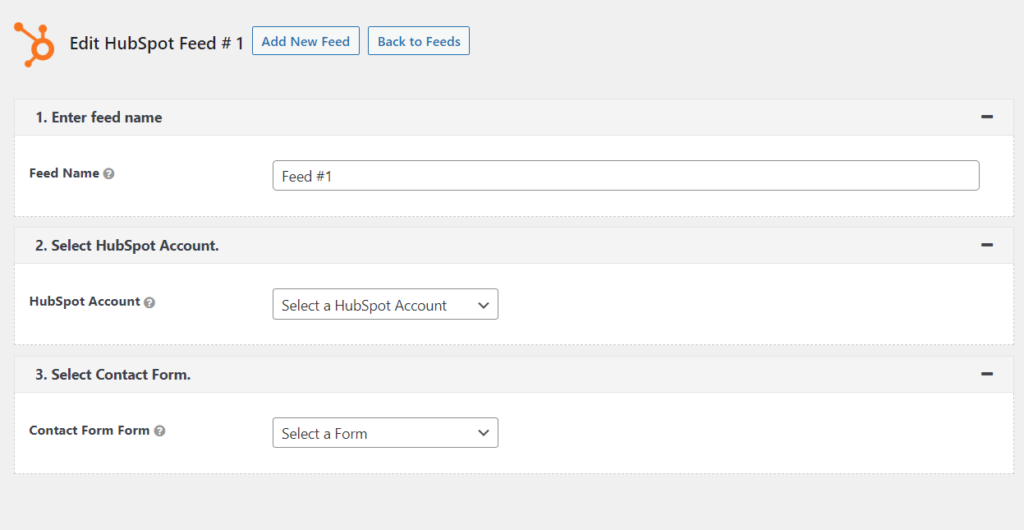Collapse Select HubSpot Account section minus icon

click(x=987, y=245)
